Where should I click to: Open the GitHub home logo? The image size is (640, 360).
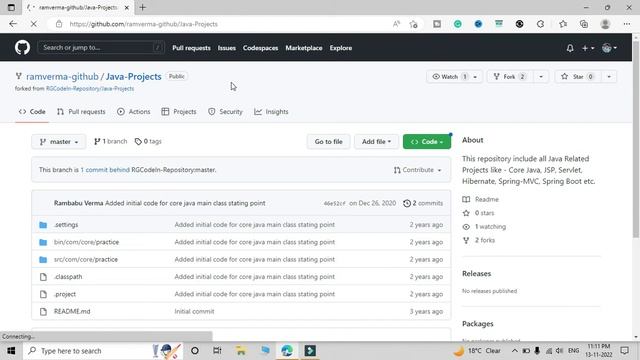click(22, 48)
